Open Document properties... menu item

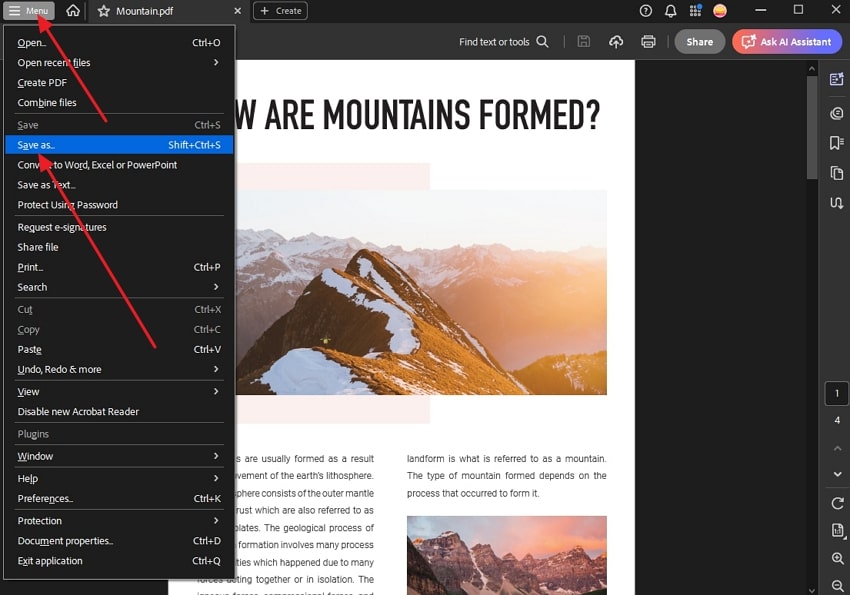pyautogui.click(x=119, y=541)
